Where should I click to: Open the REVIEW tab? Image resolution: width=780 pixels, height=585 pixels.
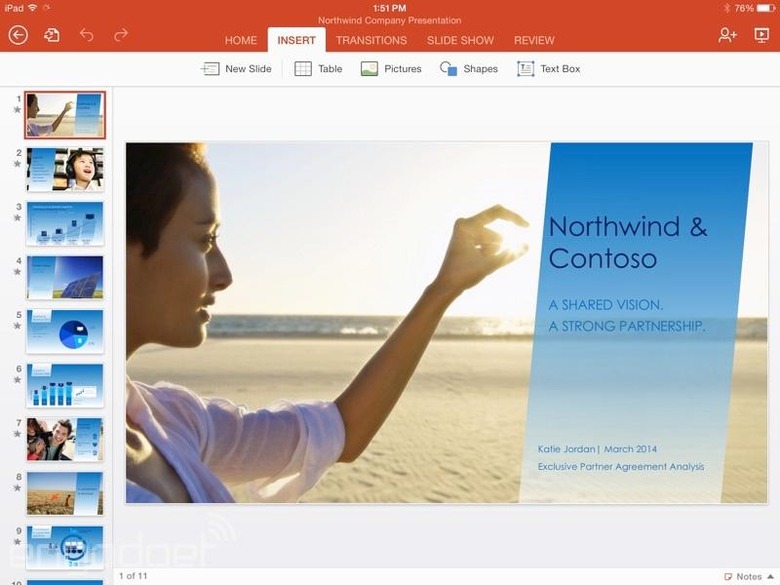534,41
